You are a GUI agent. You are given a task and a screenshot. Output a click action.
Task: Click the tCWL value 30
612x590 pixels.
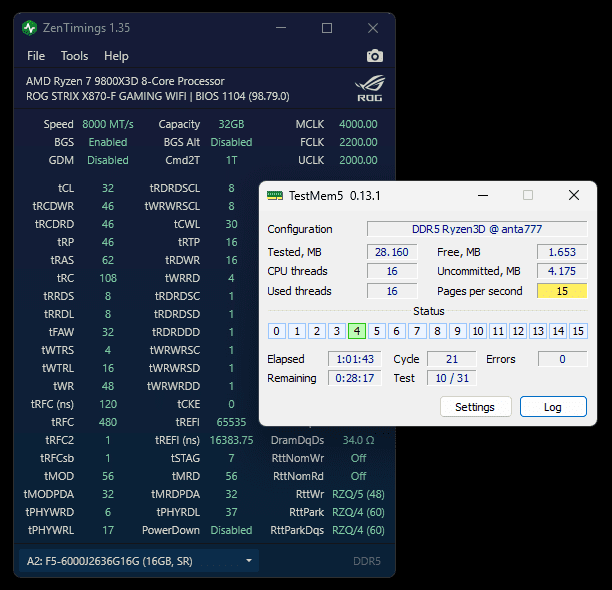(231, 224)
